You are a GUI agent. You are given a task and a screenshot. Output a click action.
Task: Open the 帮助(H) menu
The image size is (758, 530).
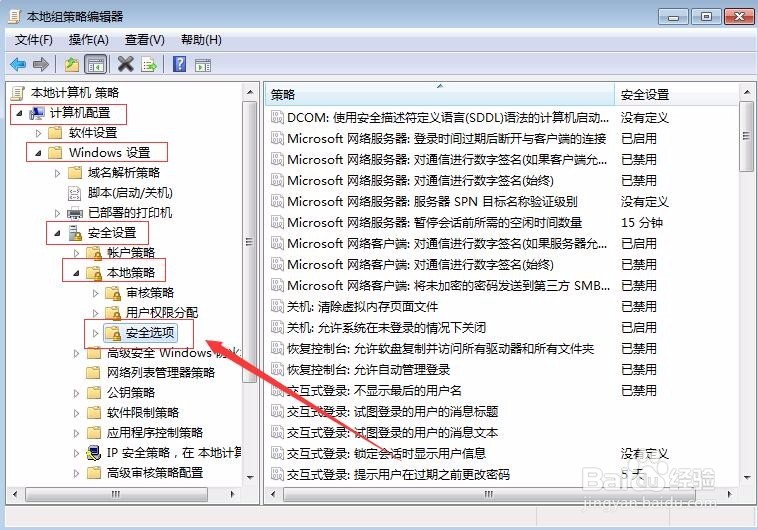[x=201, y=40]
